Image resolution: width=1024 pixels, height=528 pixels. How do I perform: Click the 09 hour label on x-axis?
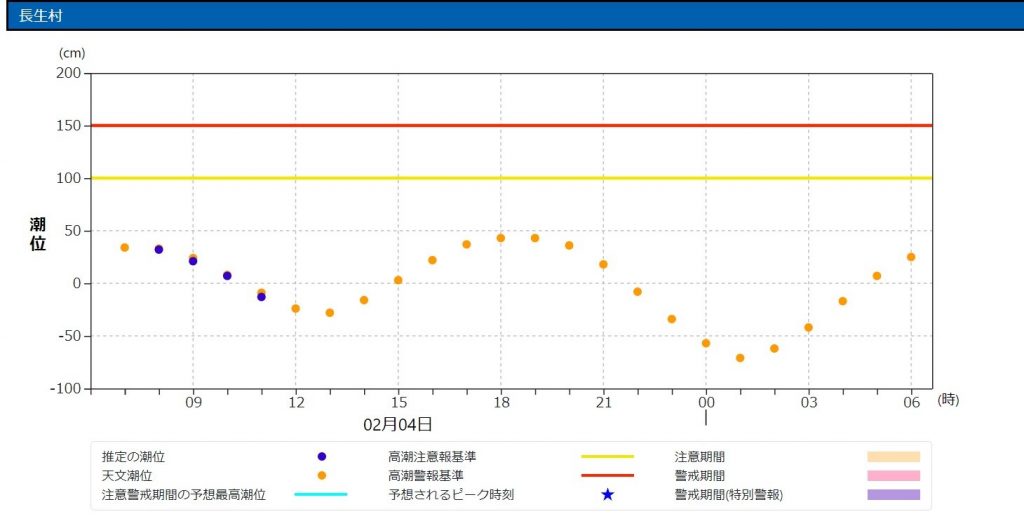(193, 403)
